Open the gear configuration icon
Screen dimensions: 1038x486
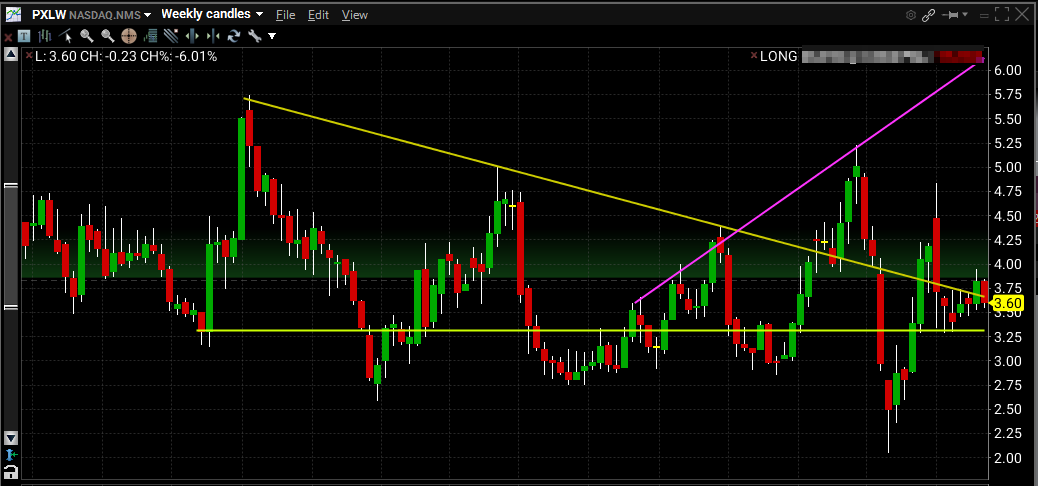(x=911, y=15)
